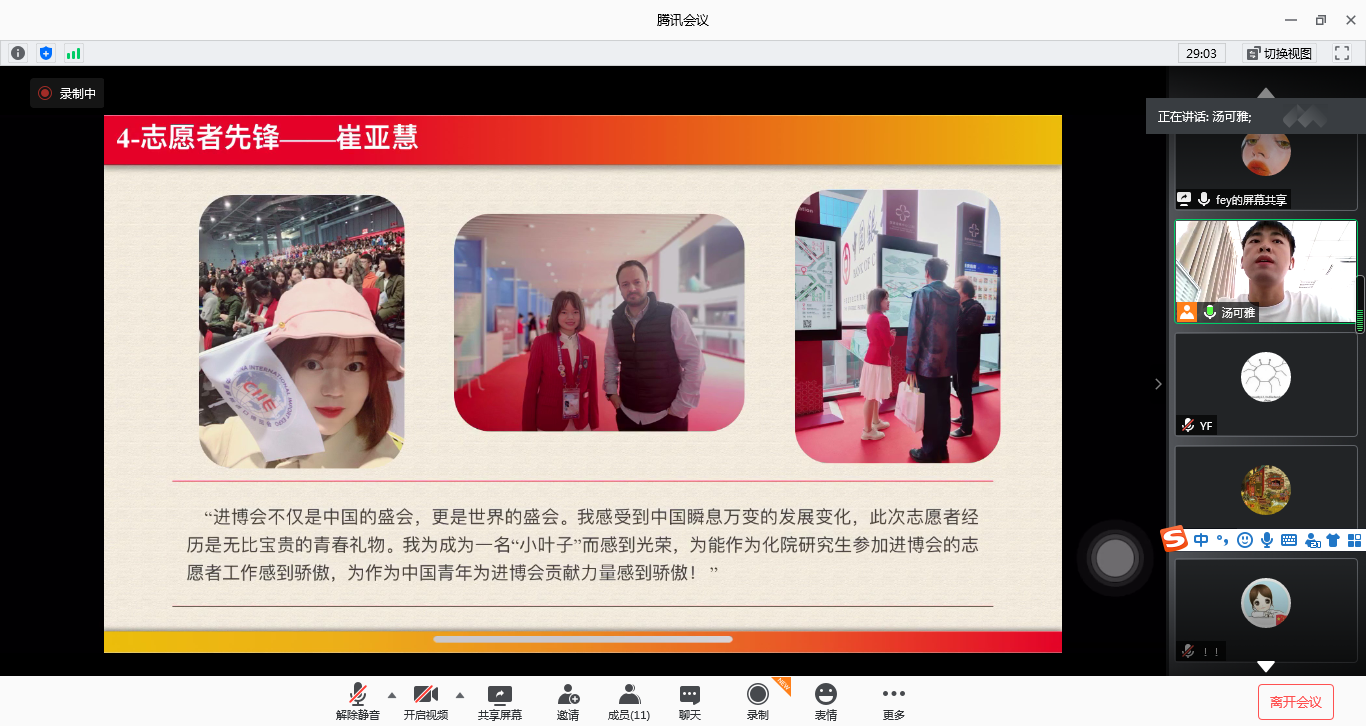Click the 共享屏幕 share screen icon
Viewport: 1366px width, 726px height.
[499, 695]
